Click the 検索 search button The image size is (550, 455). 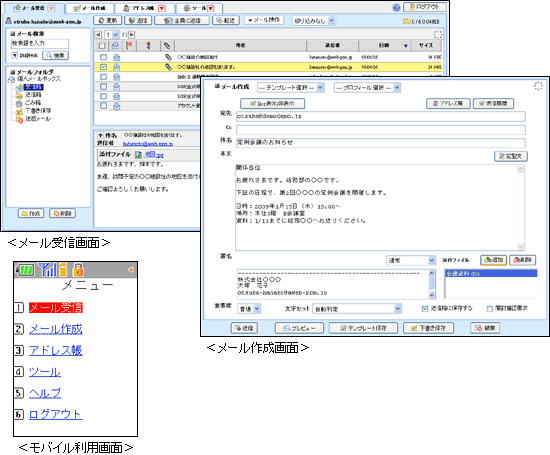(x=55, y=55)
